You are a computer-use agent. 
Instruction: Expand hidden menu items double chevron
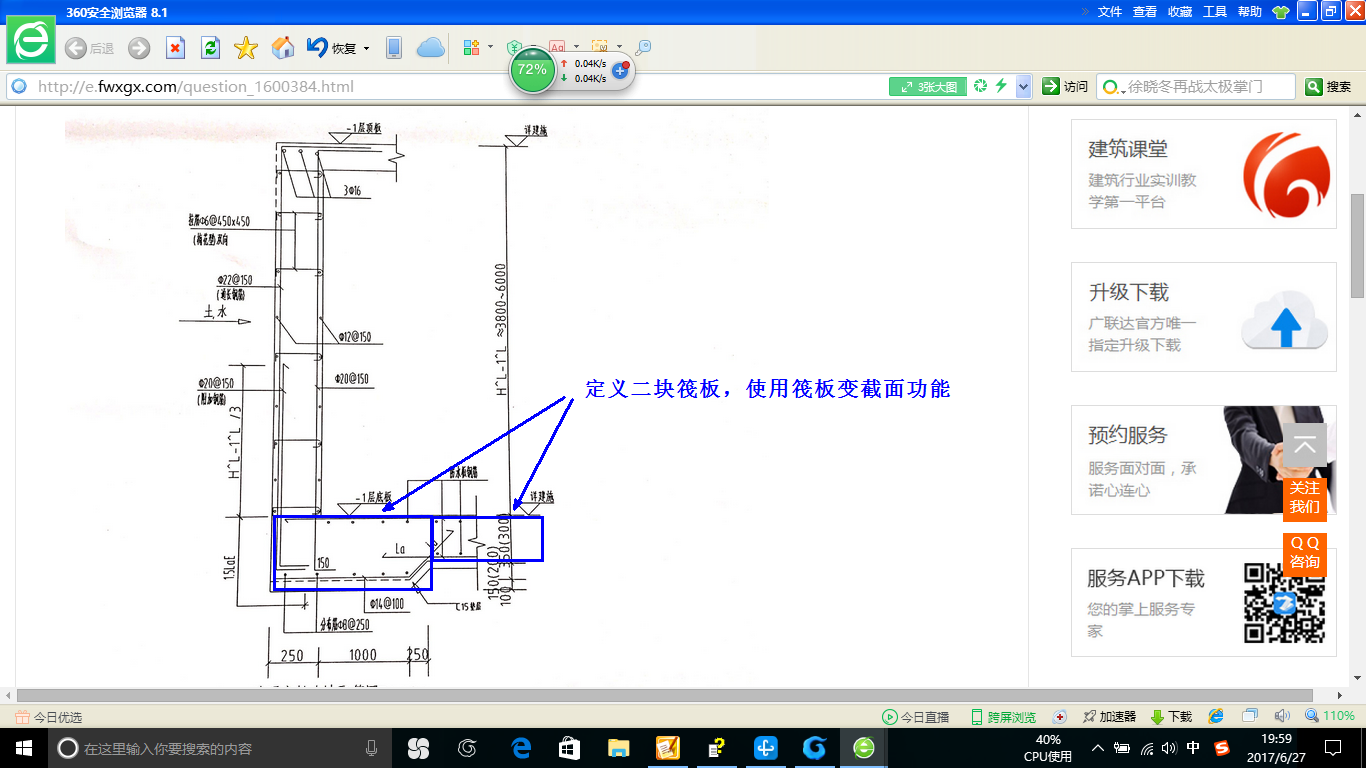(x=1085, y=12)
